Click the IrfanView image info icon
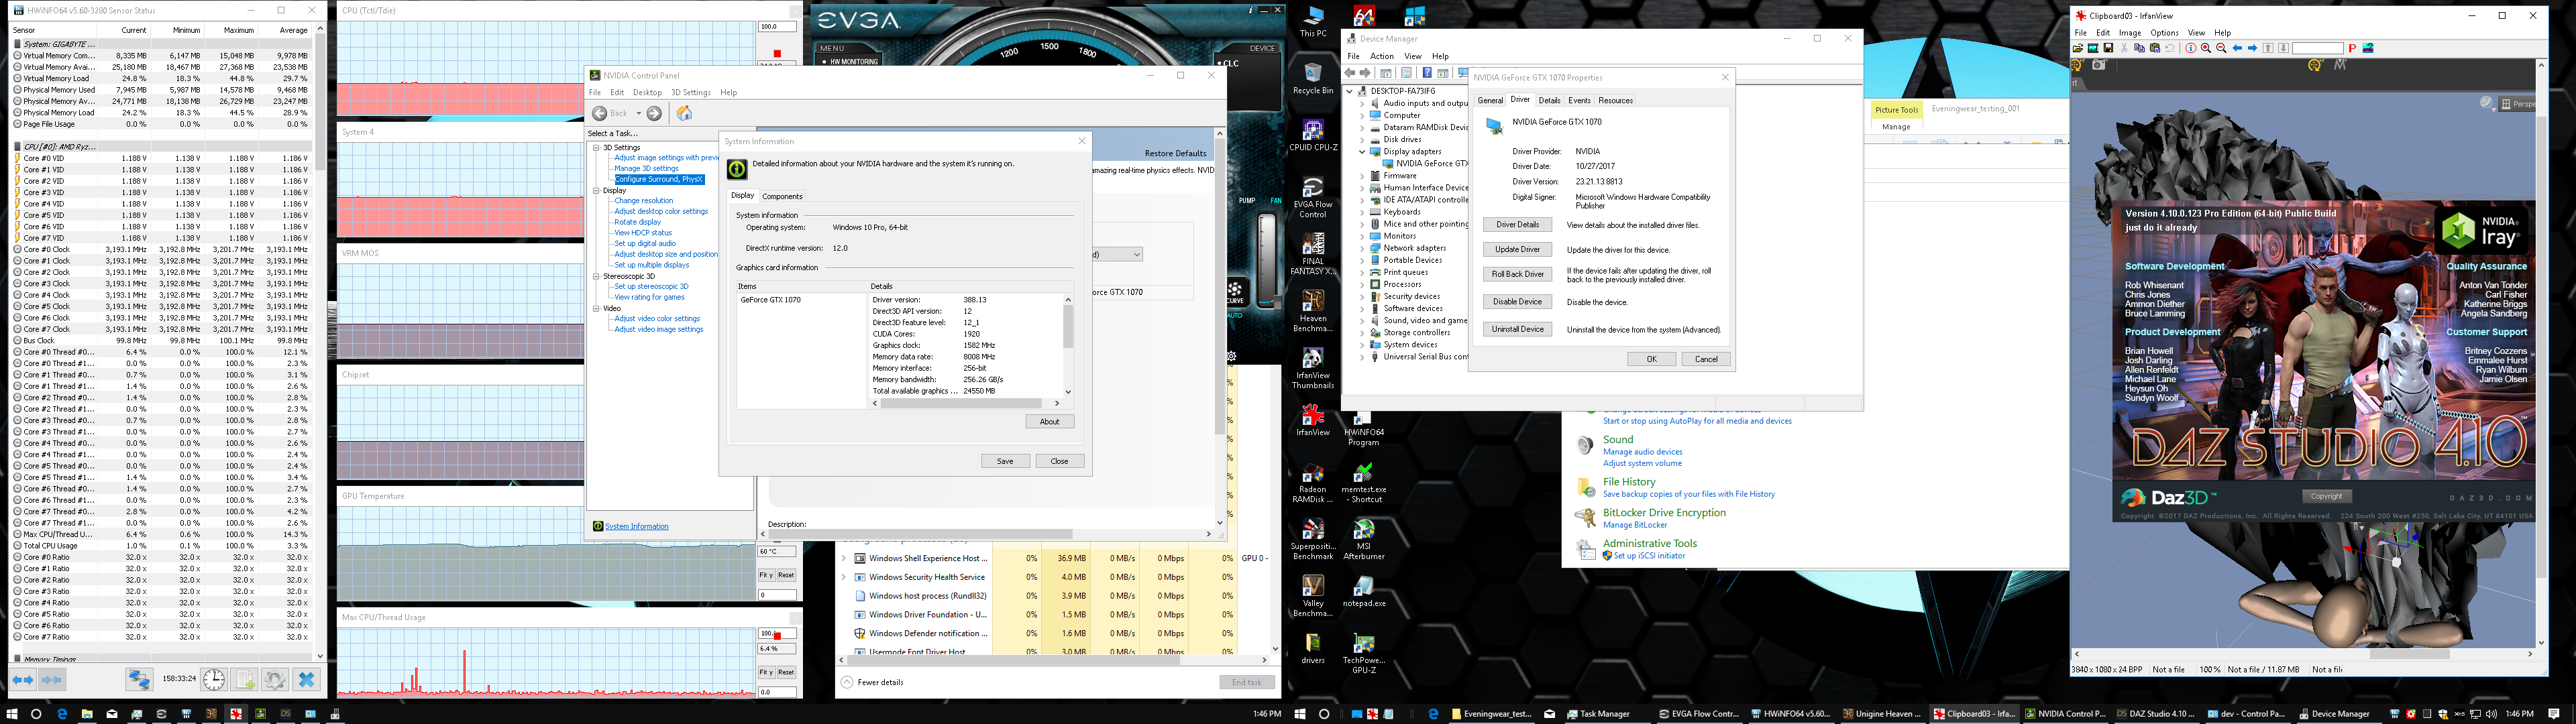Image resolution: width=2576 pixels, height=724 pixels. [x=2191, y=48]
